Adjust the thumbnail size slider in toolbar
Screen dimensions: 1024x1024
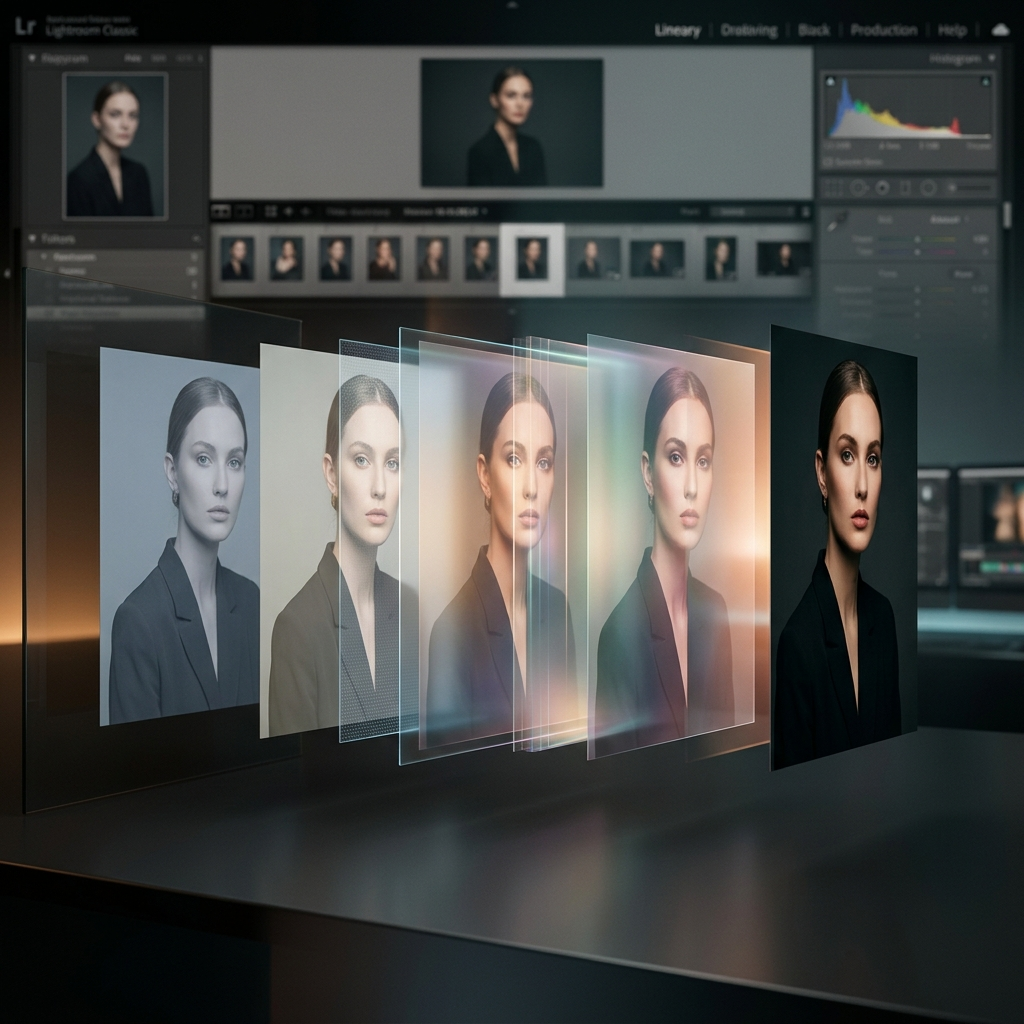pyautogui.click(x=751, y=212)
